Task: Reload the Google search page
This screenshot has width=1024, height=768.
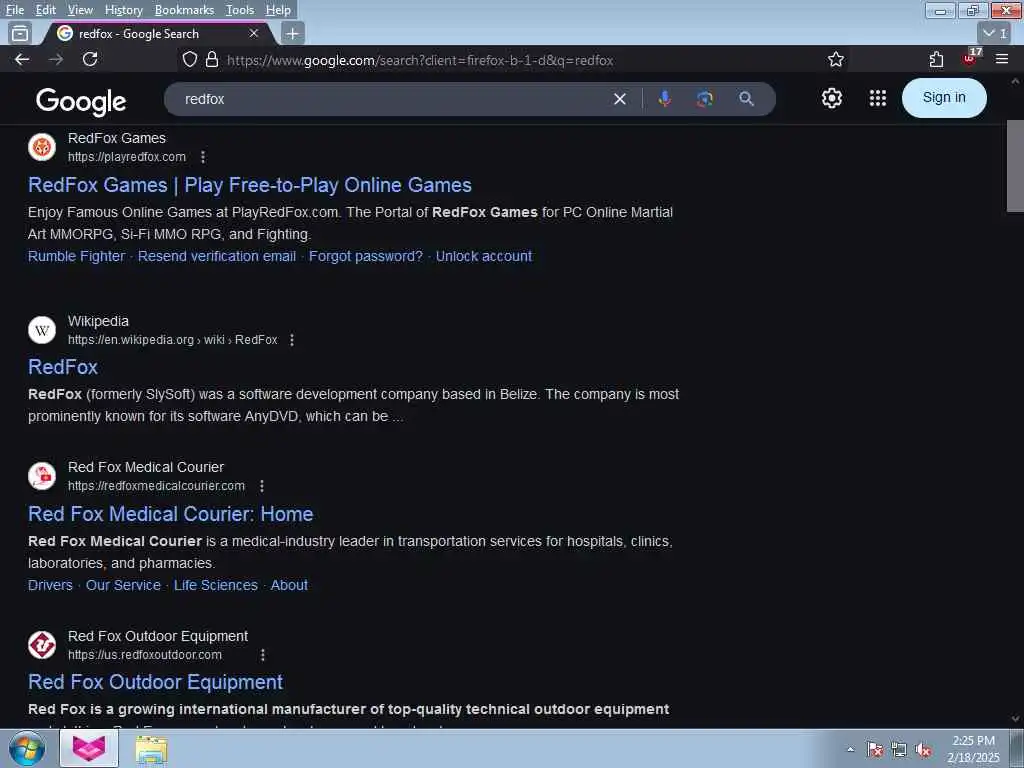Action: click(x=90, y=59)
